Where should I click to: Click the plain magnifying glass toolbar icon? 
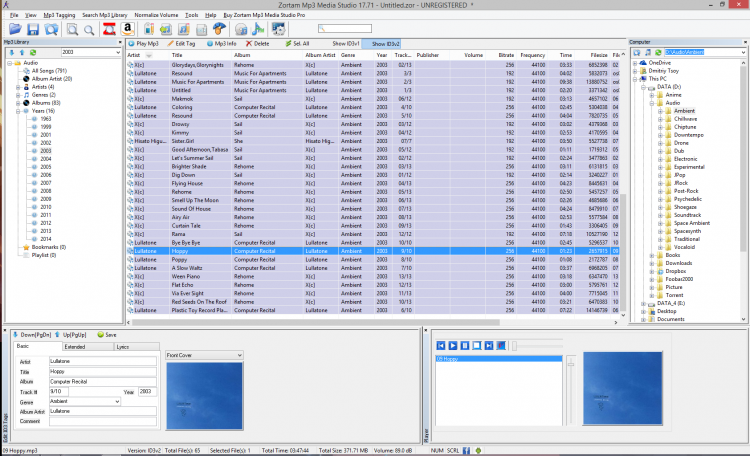[89, 30]
